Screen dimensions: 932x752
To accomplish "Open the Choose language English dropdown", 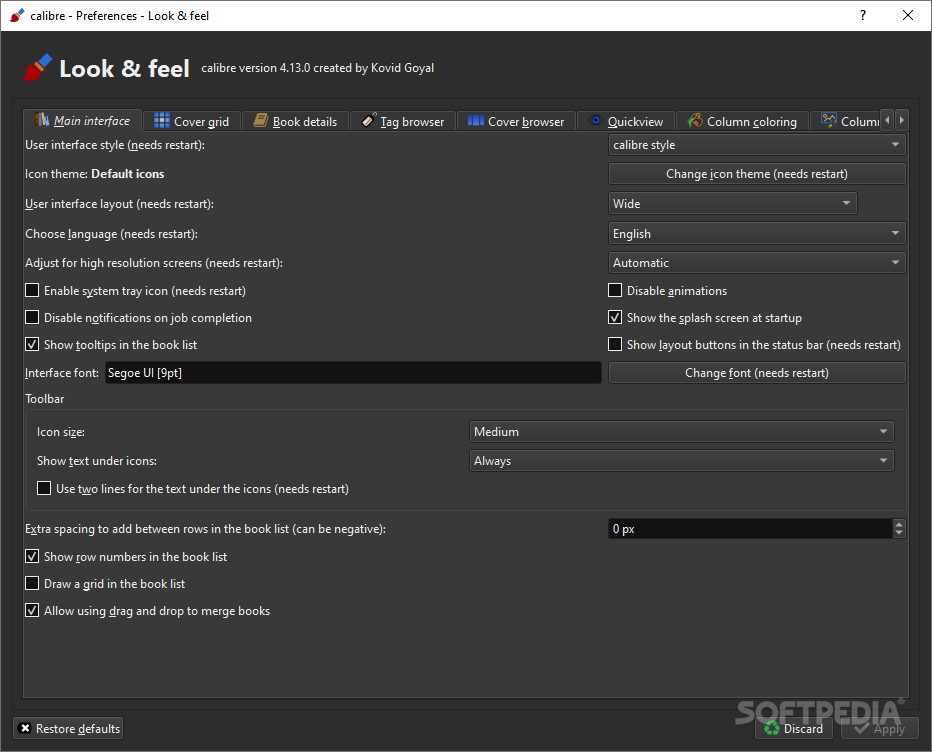I will (x=757, y=234).
